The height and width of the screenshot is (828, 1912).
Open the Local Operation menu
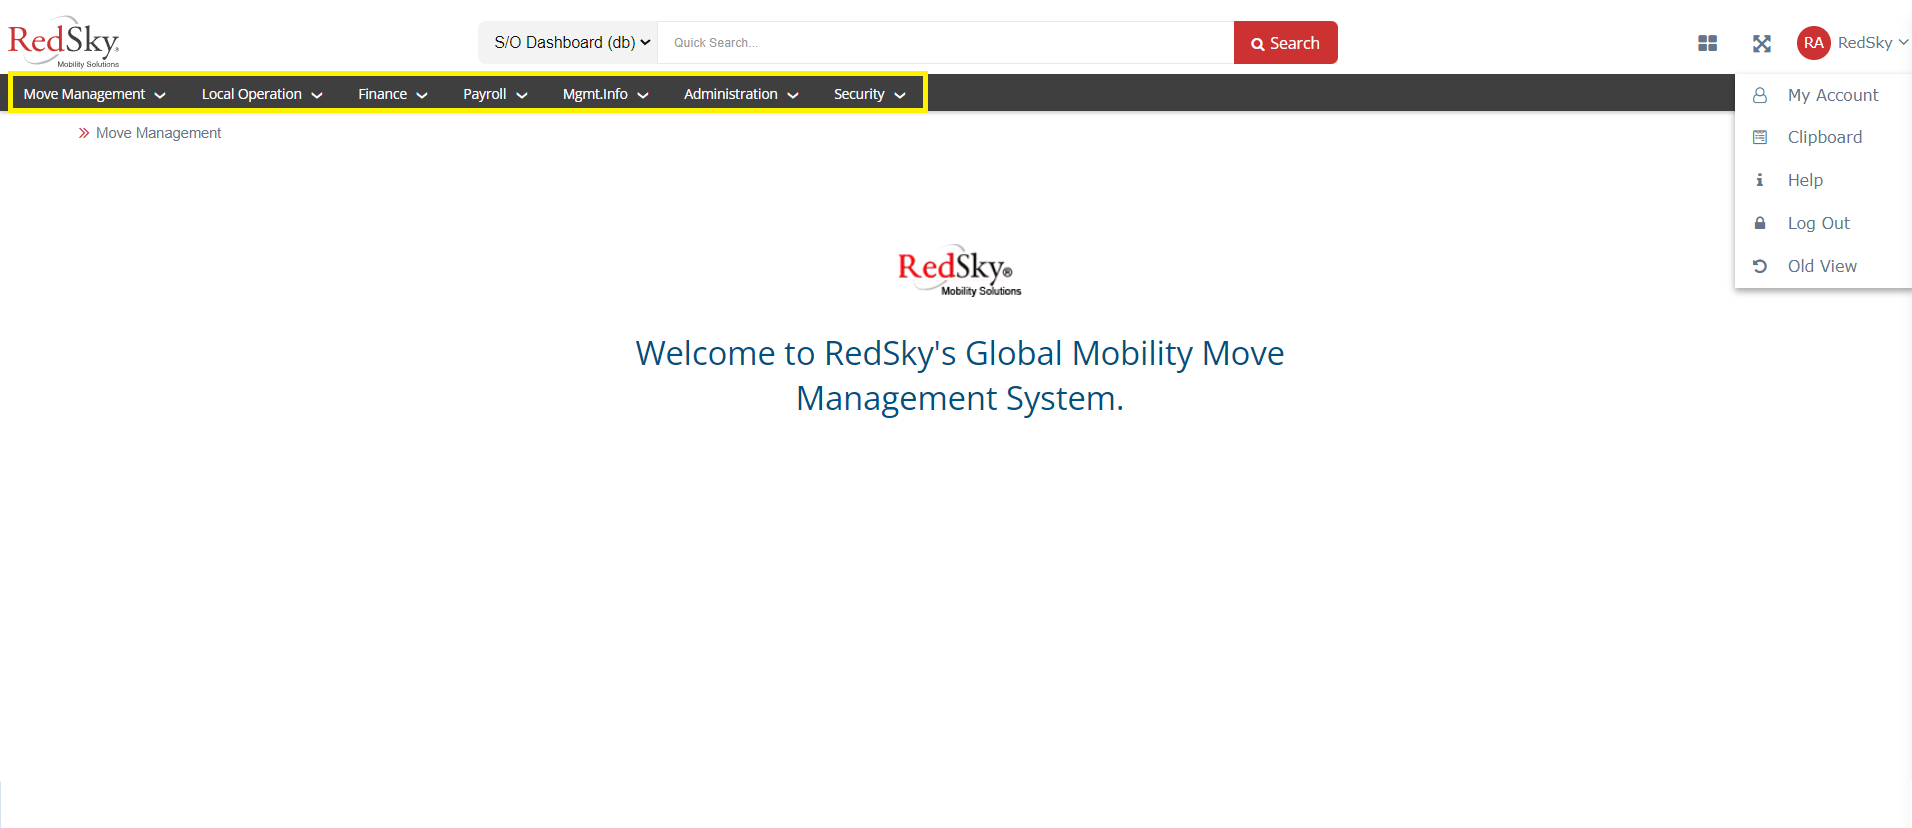262,94
